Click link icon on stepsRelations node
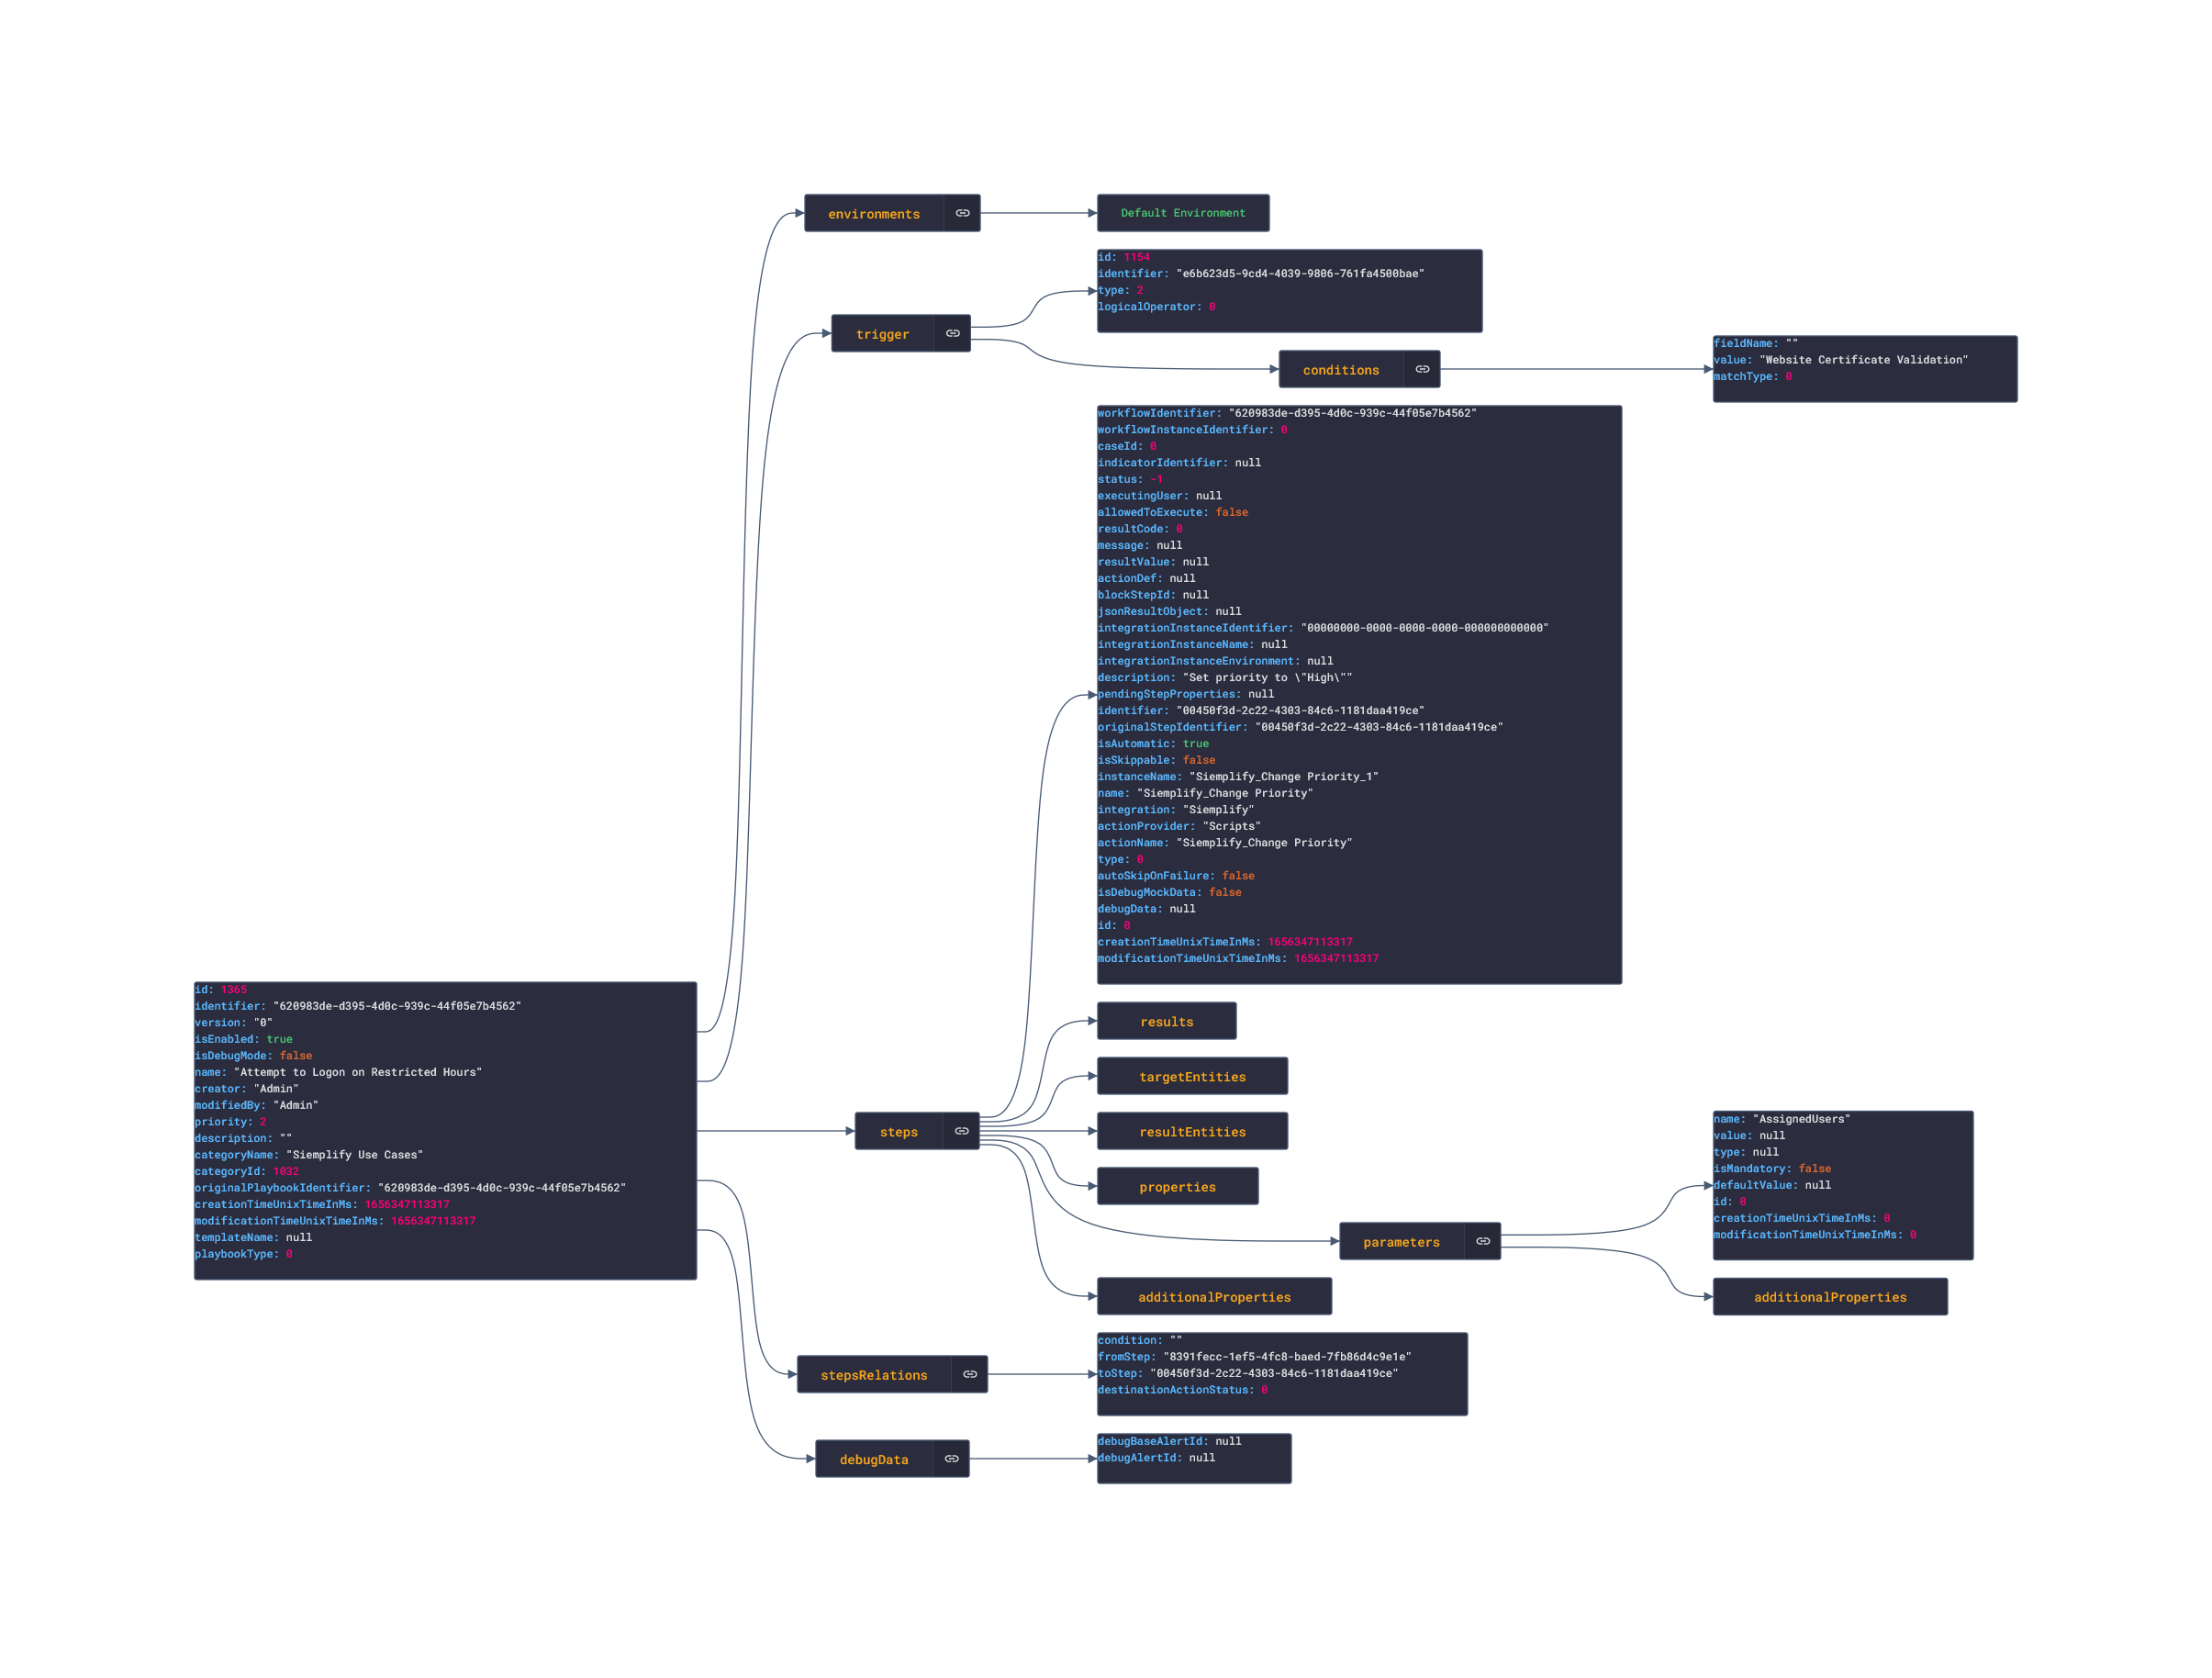 pos(969,1374)
